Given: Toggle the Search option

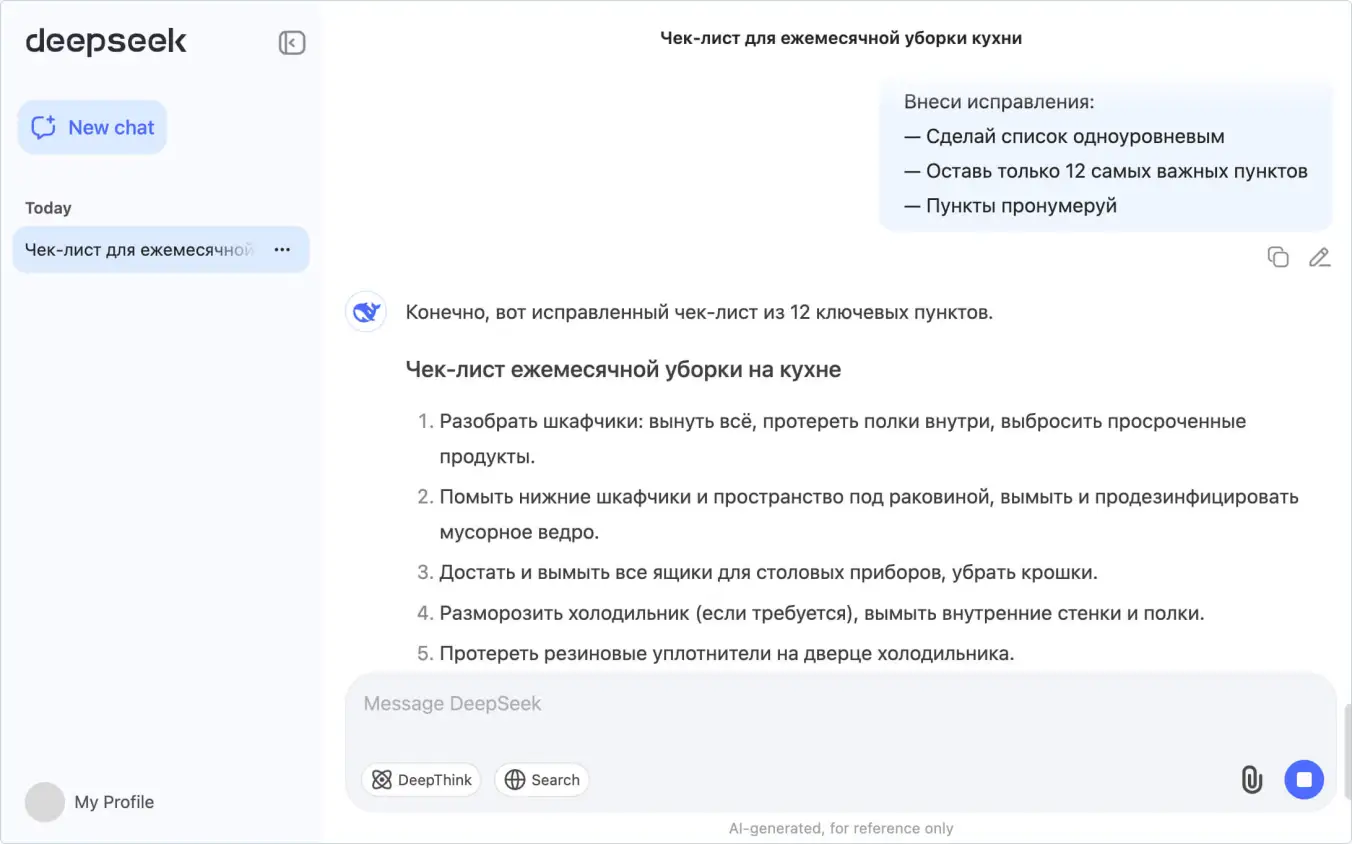Looking at the screenshot, I should click(542, 780).
